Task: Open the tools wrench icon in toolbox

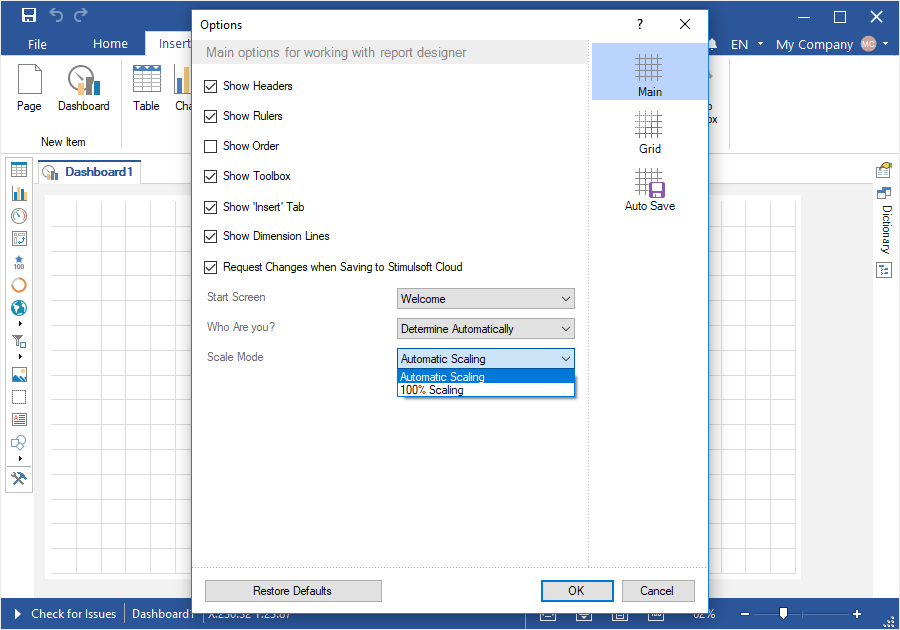Action: pos(19,479)
